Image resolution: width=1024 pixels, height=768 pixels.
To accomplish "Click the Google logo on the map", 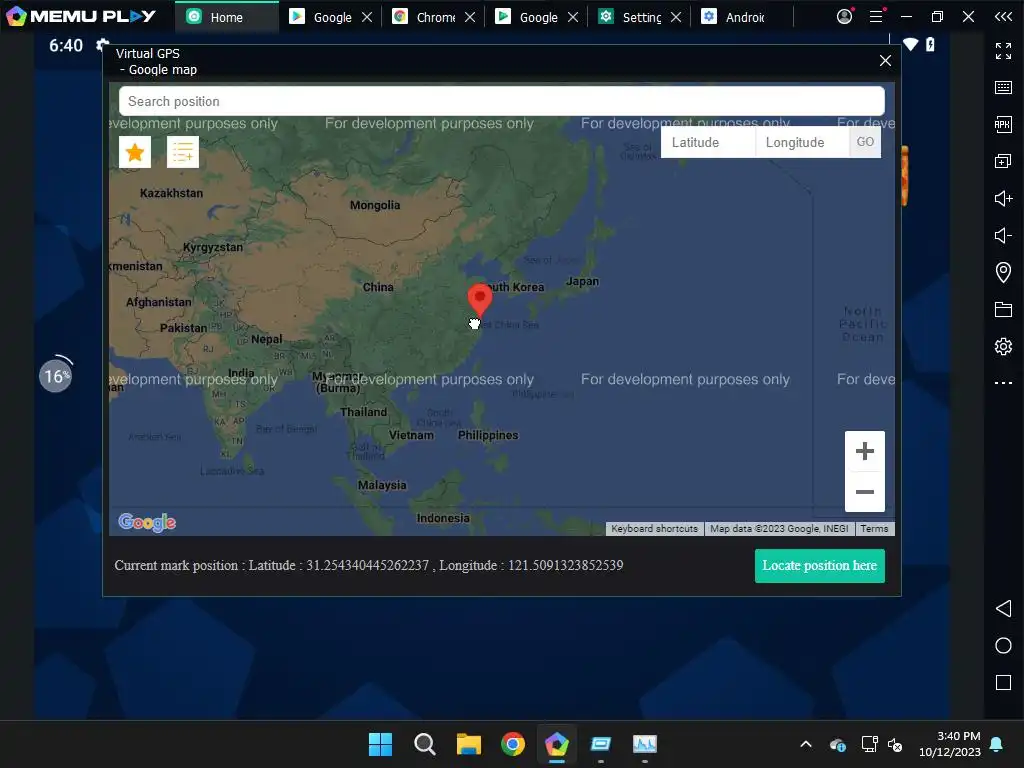I will click(147, 522).
